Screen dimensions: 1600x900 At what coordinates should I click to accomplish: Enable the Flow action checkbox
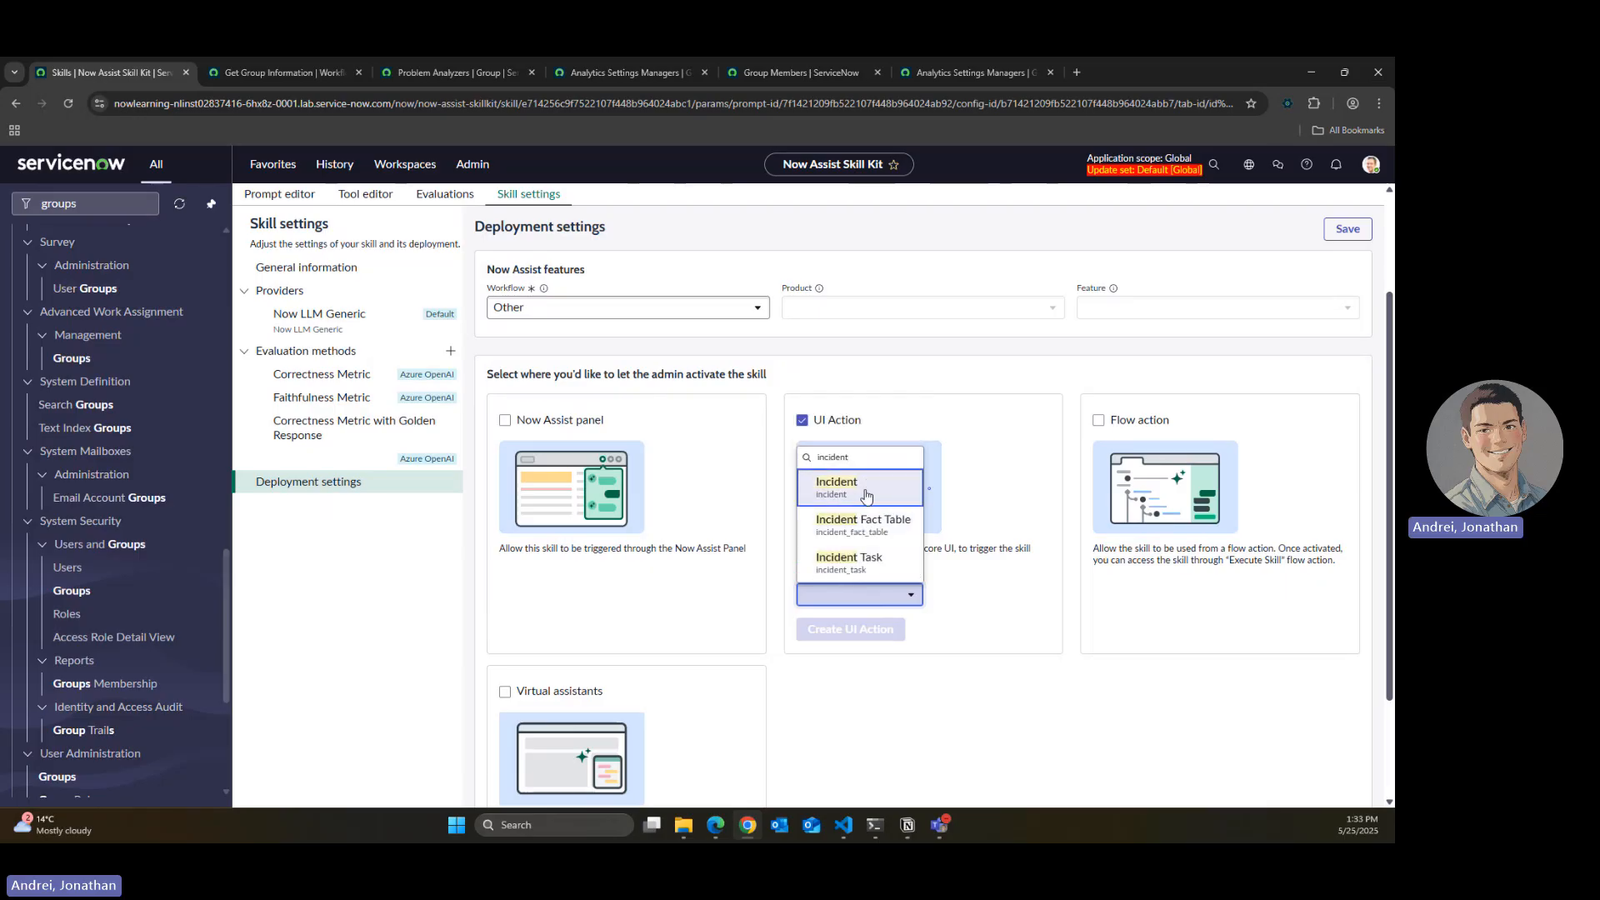(1099, 420)
